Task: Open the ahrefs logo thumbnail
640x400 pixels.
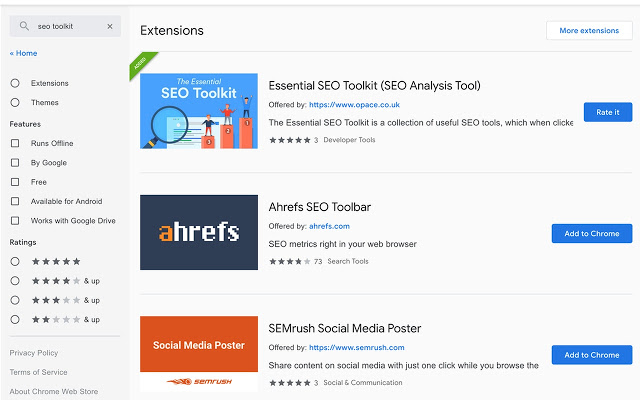Action: (x=199, y=232)
